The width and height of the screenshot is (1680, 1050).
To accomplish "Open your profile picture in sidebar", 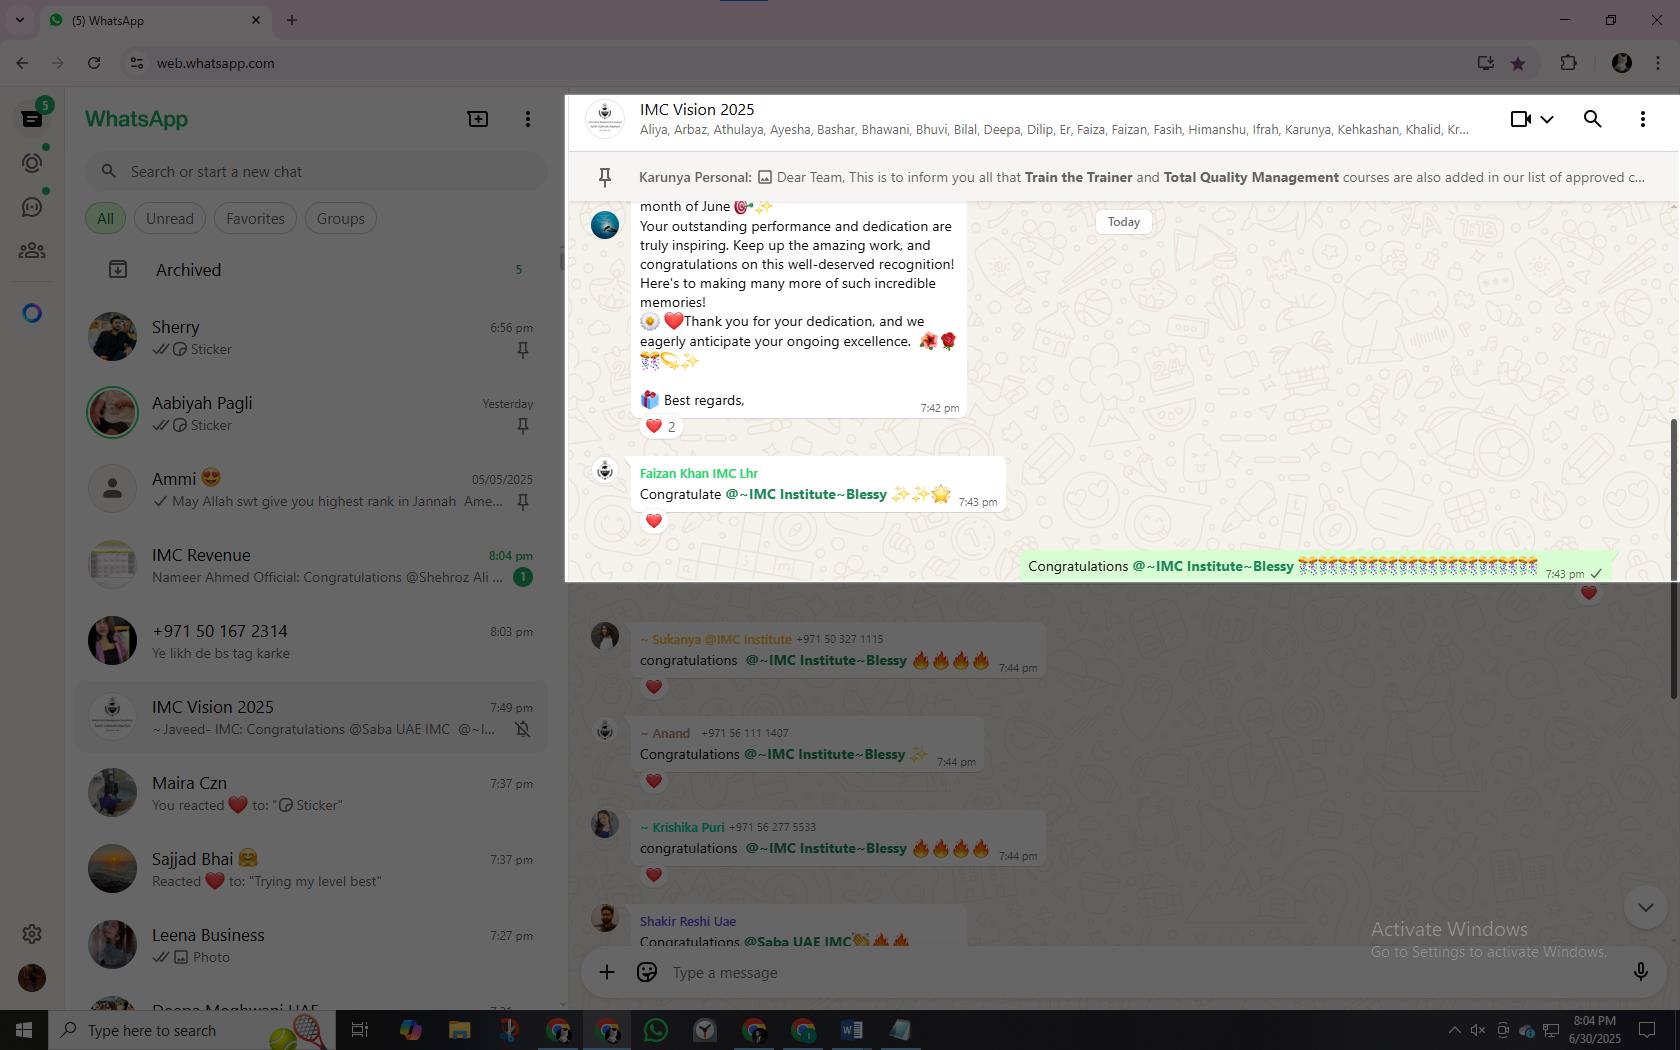I will [32, 978].
